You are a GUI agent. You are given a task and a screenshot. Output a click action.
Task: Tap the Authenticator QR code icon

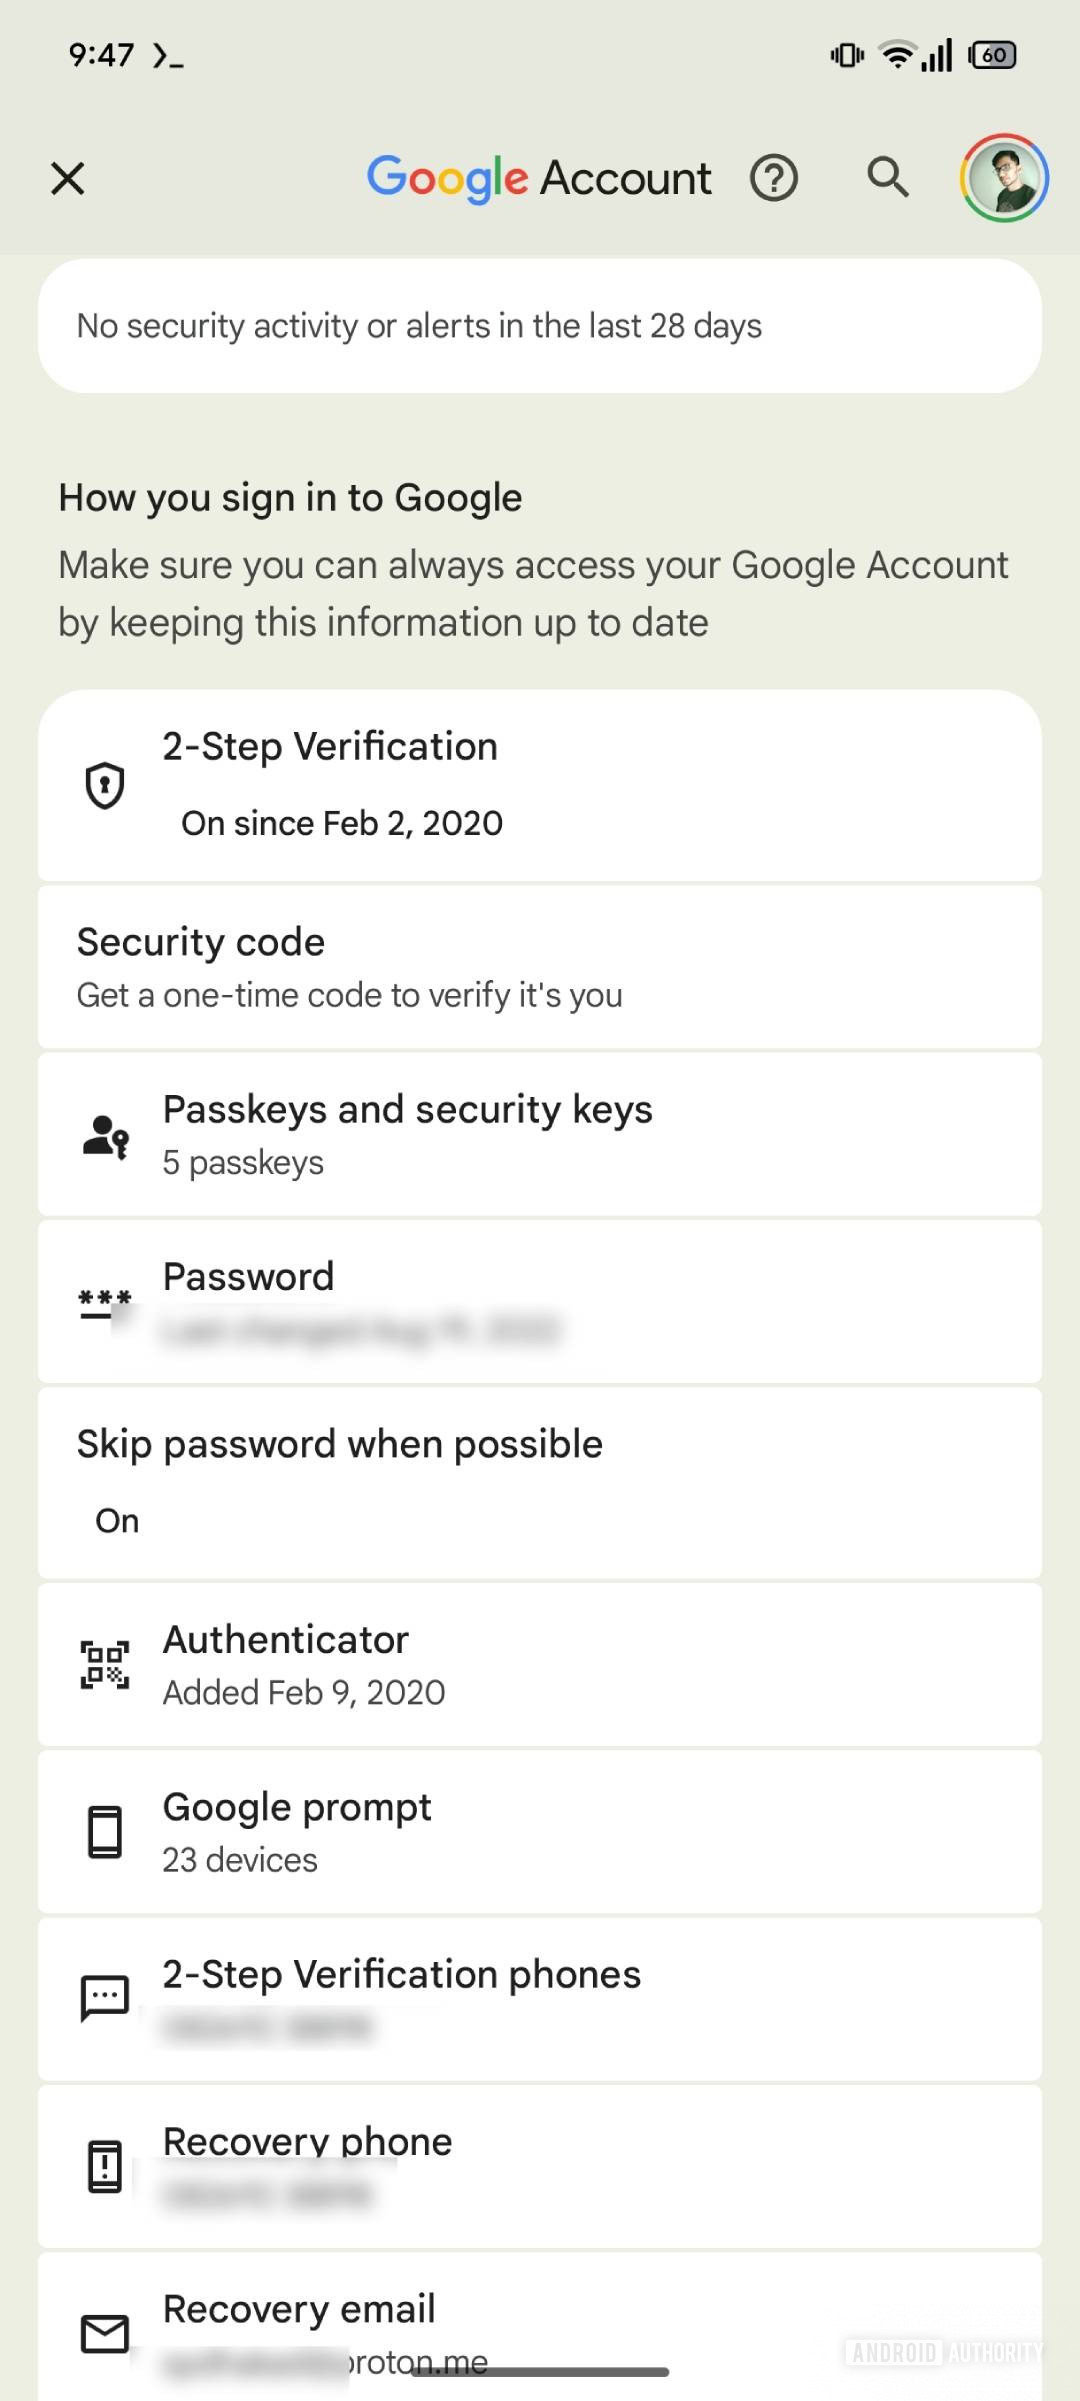[105, 1665]
